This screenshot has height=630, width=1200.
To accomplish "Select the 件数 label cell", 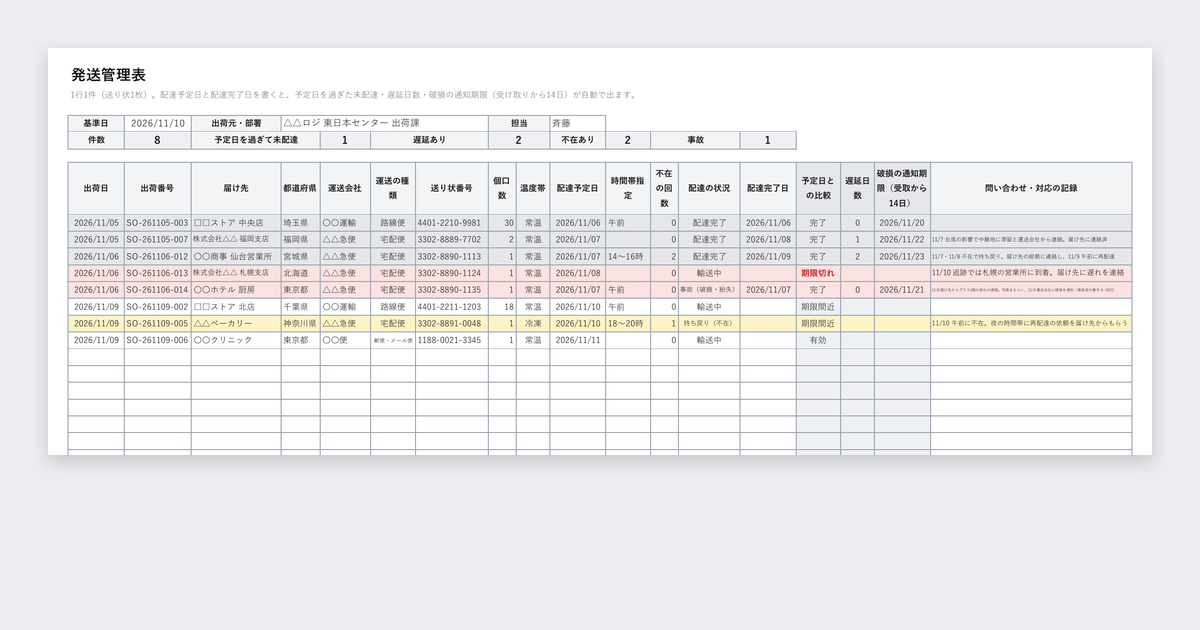I will click(x=96, y=140).
